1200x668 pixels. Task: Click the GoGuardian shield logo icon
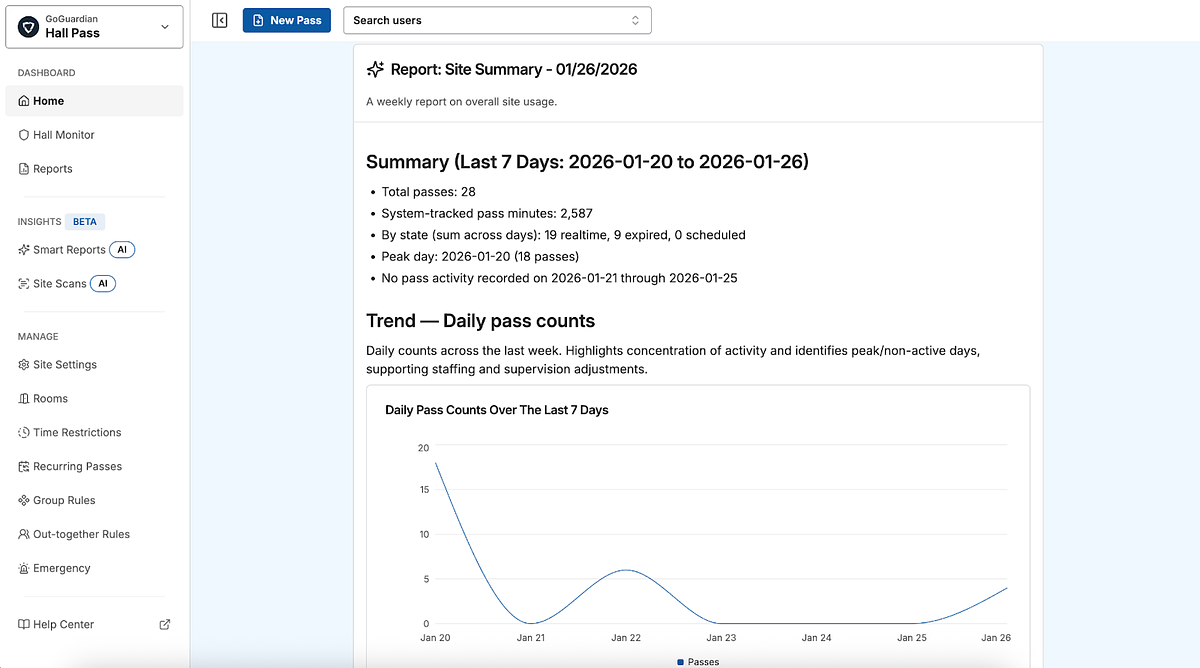(29, 27)
